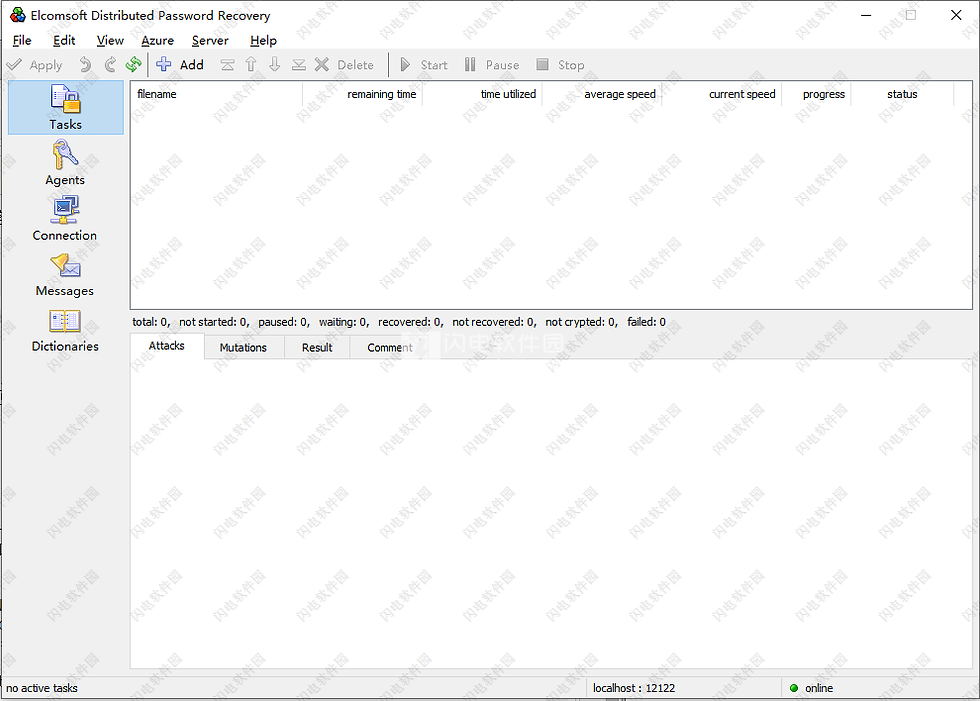The width and height of the screenshot is (980, 701).
Task: Add a new task with Add button
Action: pos(180,65)
